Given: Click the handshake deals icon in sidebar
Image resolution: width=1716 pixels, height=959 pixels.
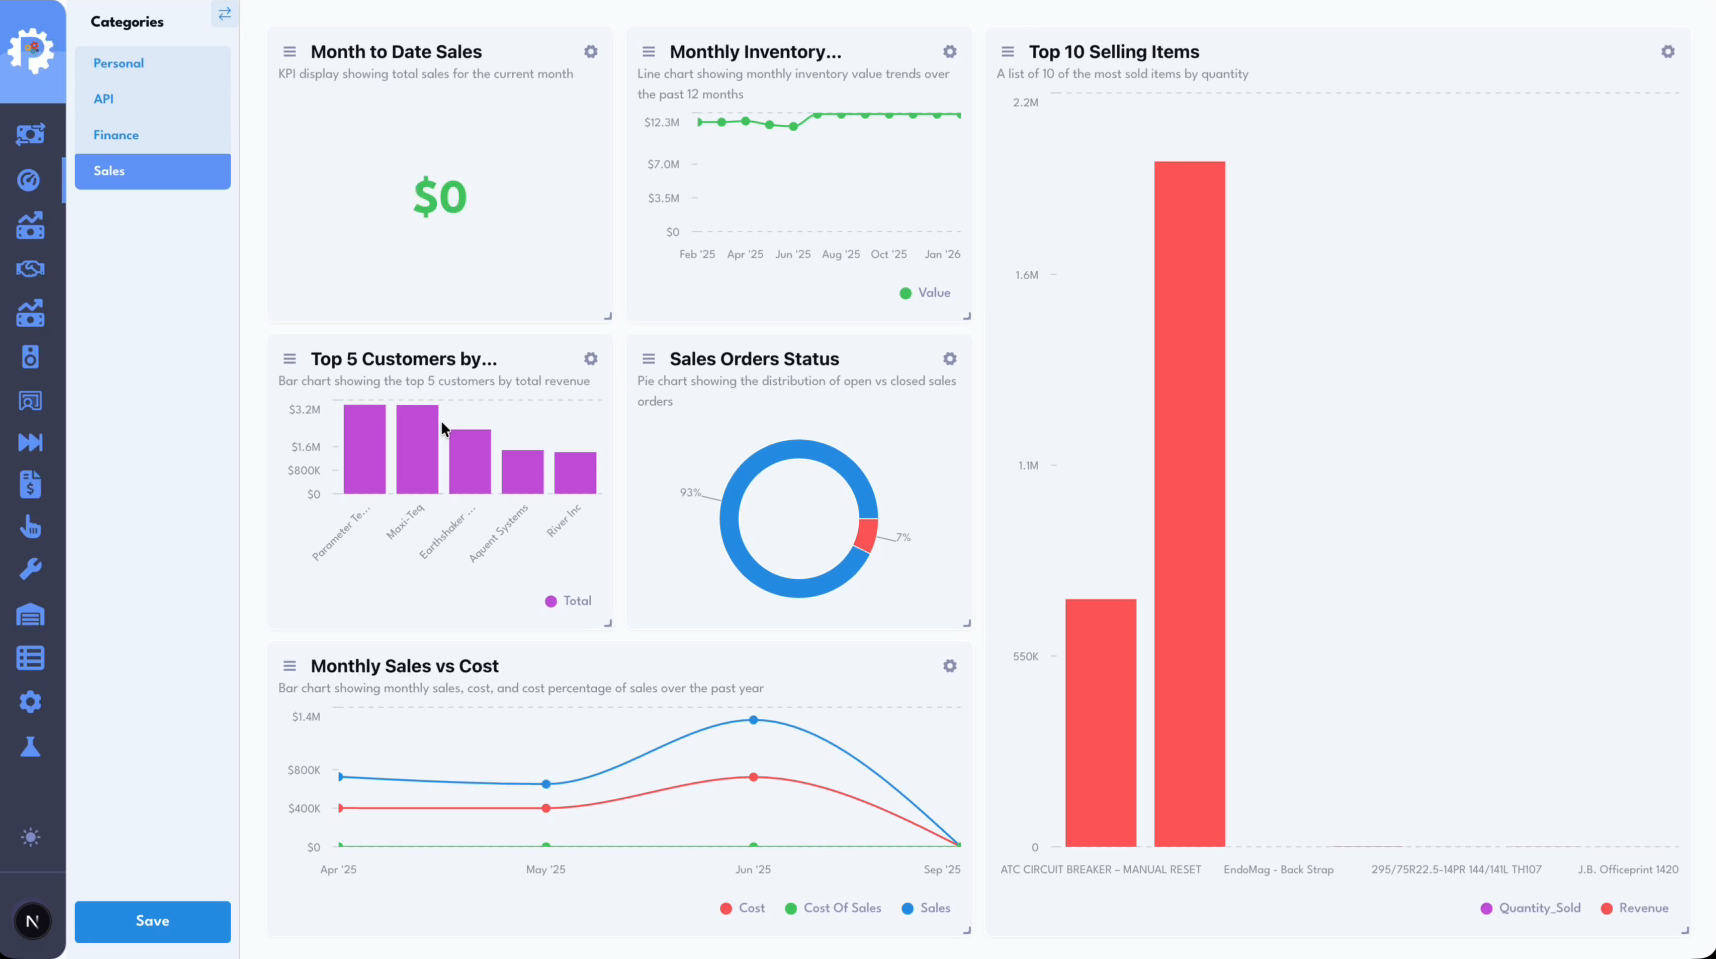Looking at the screenshot, I should [x=31, y=268].
